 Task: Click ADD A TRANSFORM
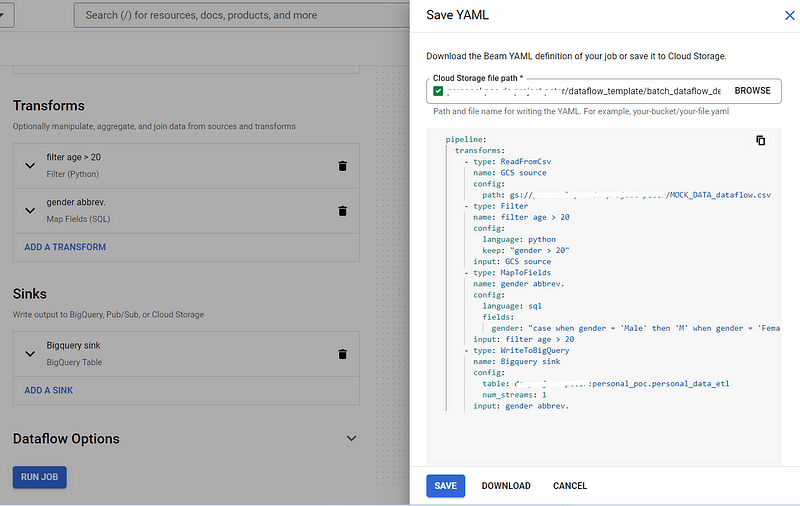pos(65,247)
